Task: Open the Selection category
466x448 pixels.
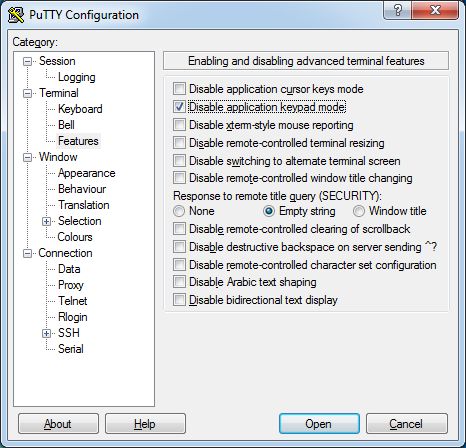Action: pos(80,221)
